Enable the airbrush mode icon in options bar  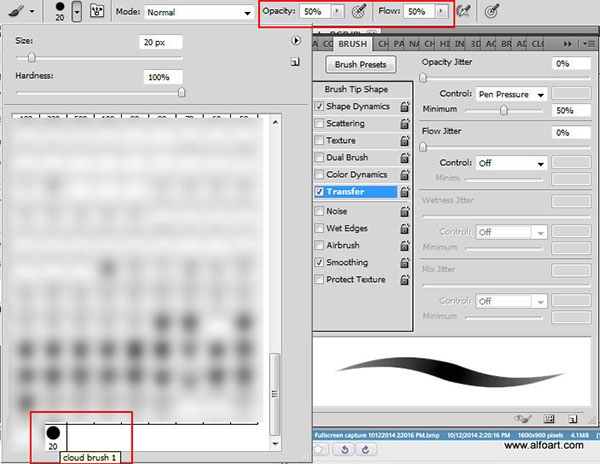coord(463,11)
